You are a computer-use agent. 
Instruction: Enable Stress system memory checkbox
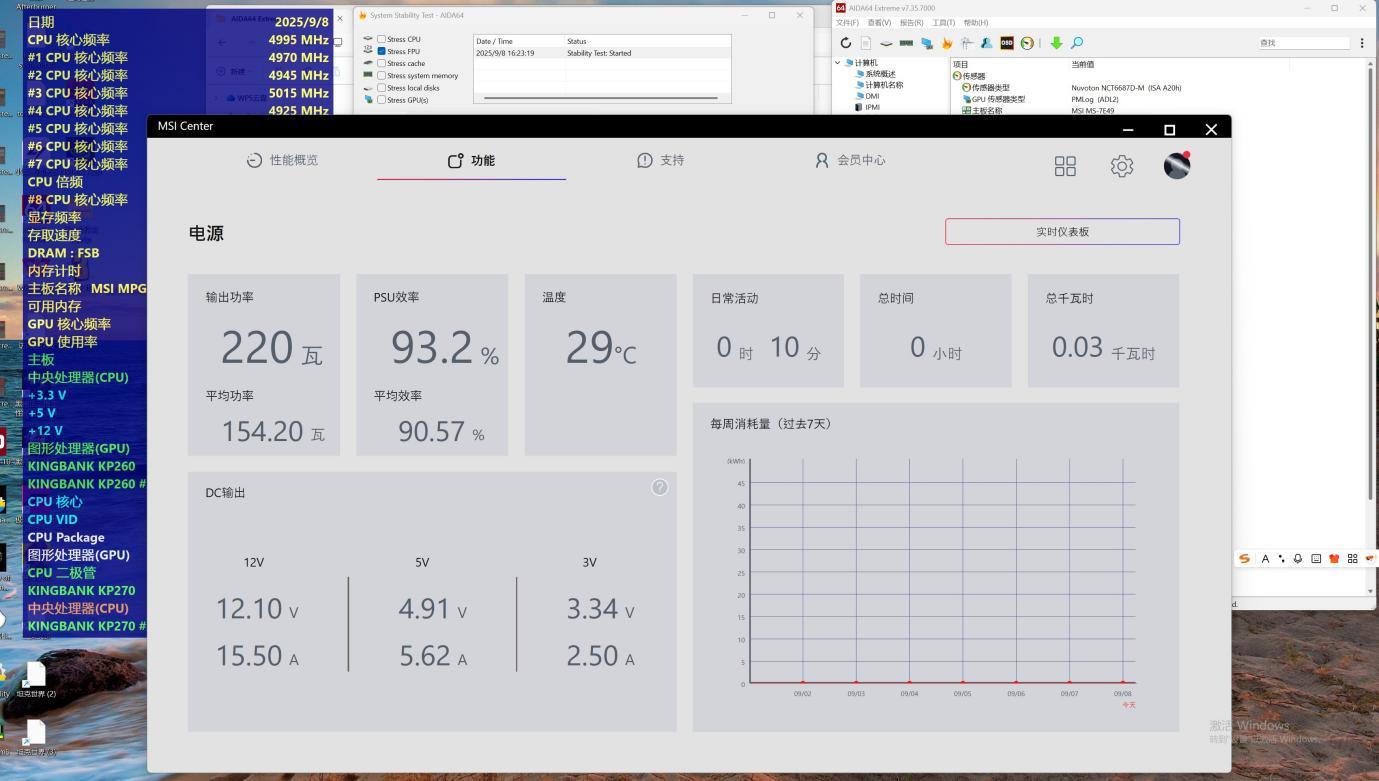pos(381,75)
